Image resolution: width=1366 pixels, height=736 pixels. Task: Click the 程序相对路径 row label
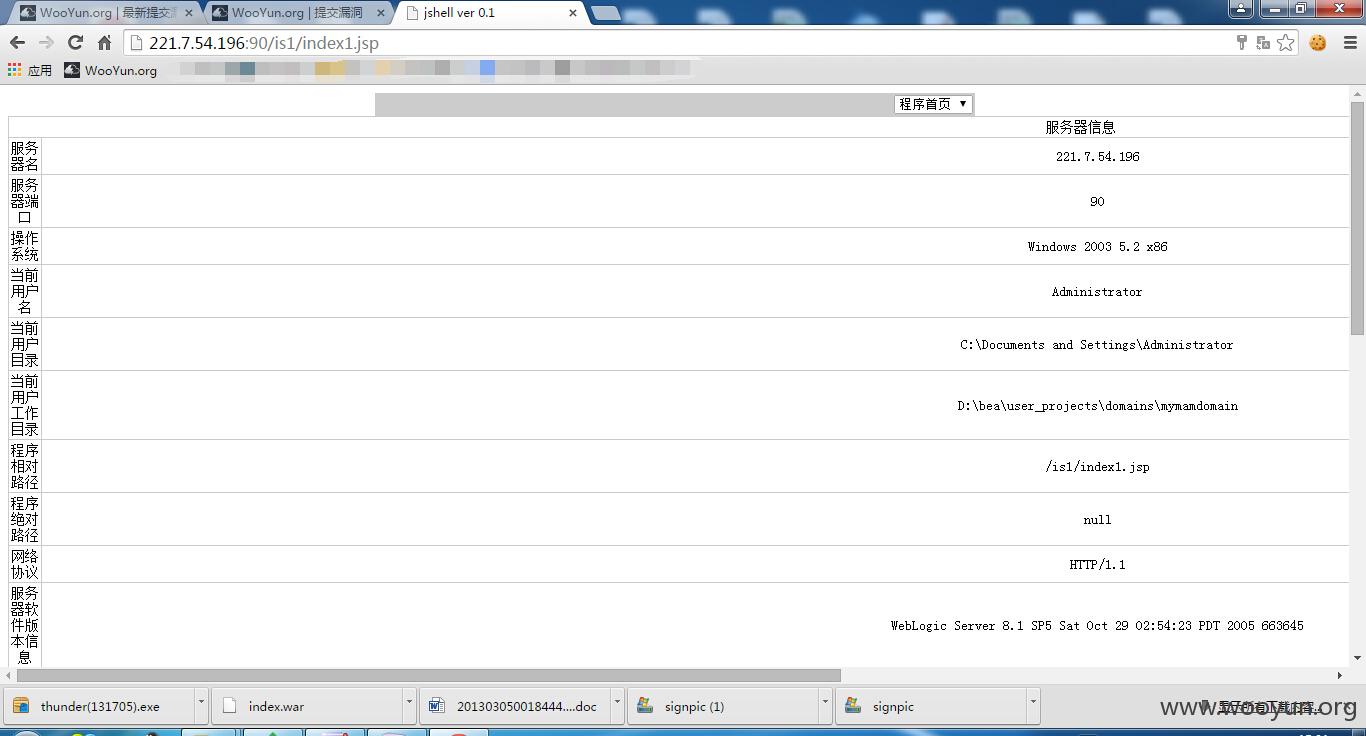coord(25,466)
